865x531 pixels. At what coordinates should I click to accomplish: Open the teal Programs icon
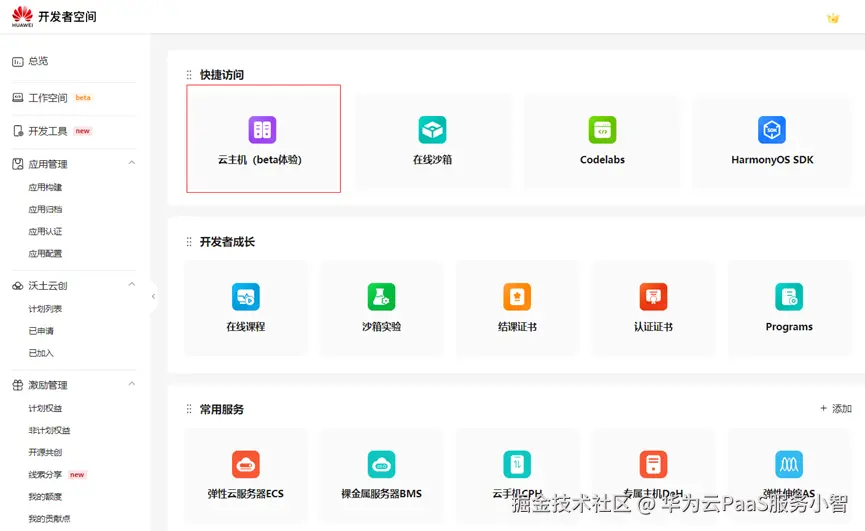(789, 297)
